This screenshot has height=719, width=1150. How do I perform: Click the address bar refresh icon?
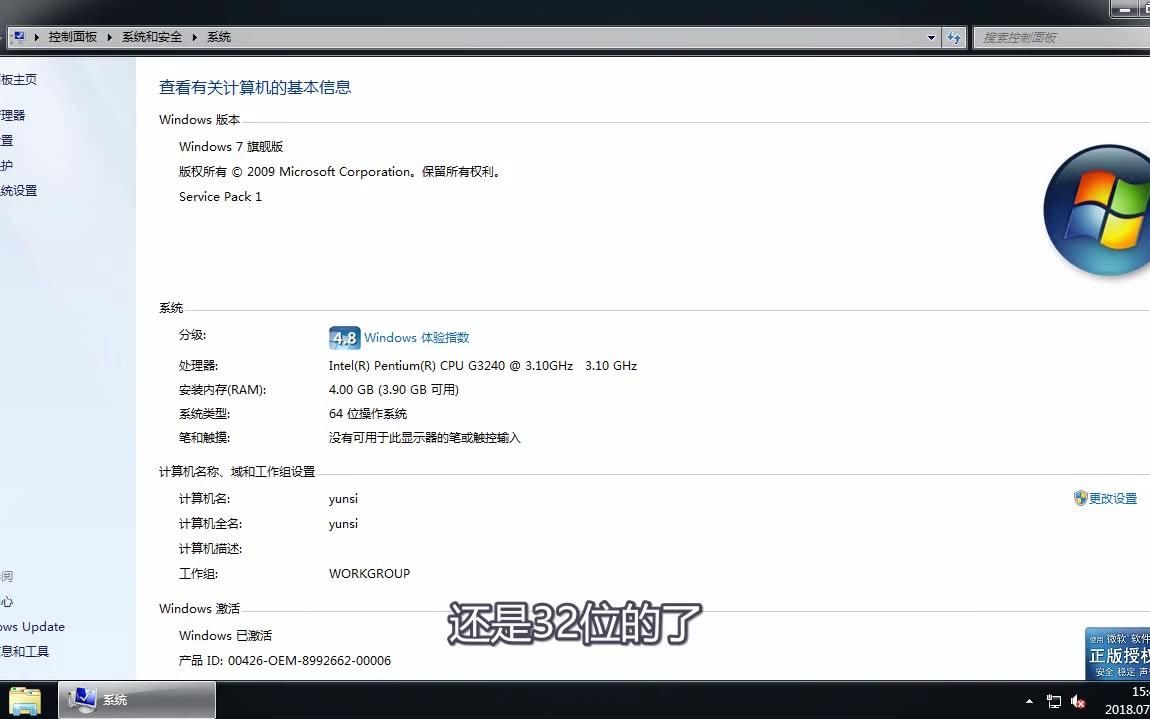pyautogui.click(x=953, y=37)
